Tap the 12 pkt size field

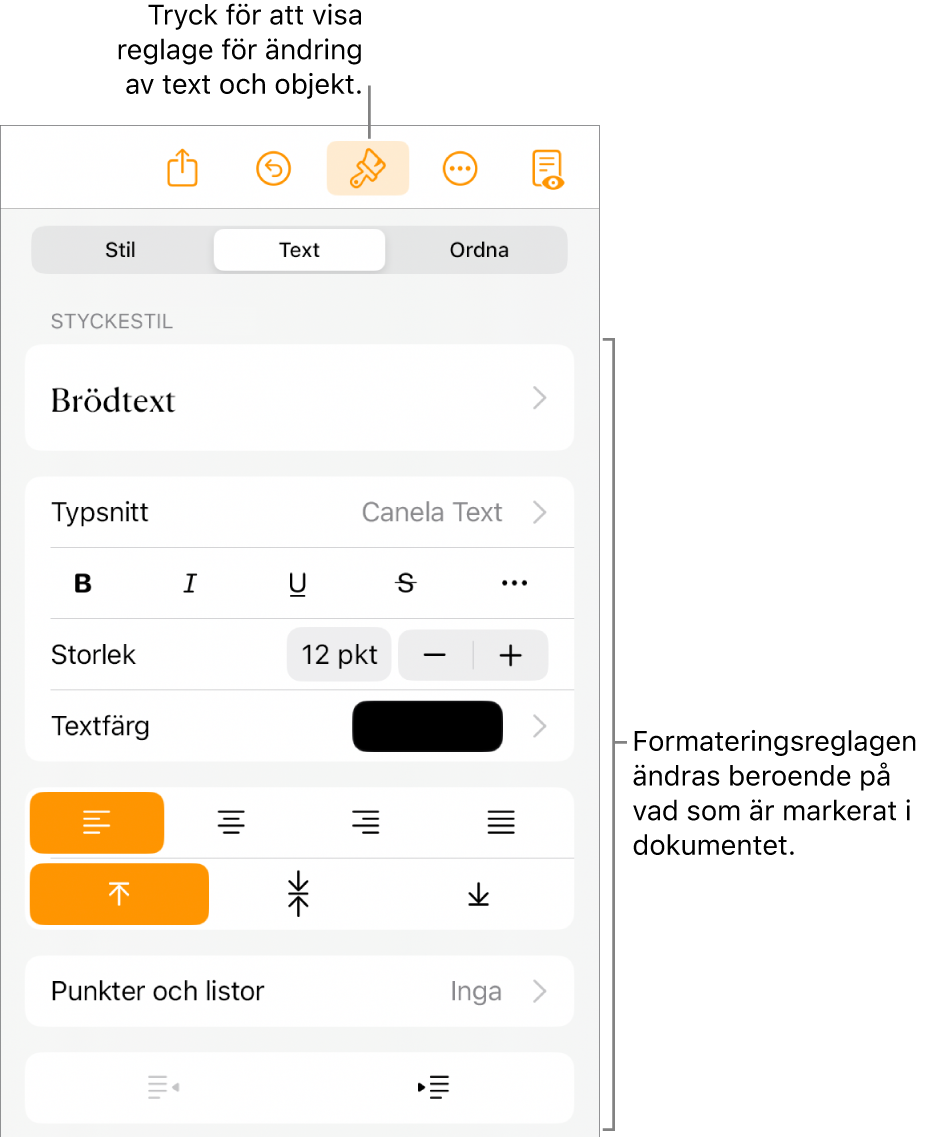click(x=339, y=655)
